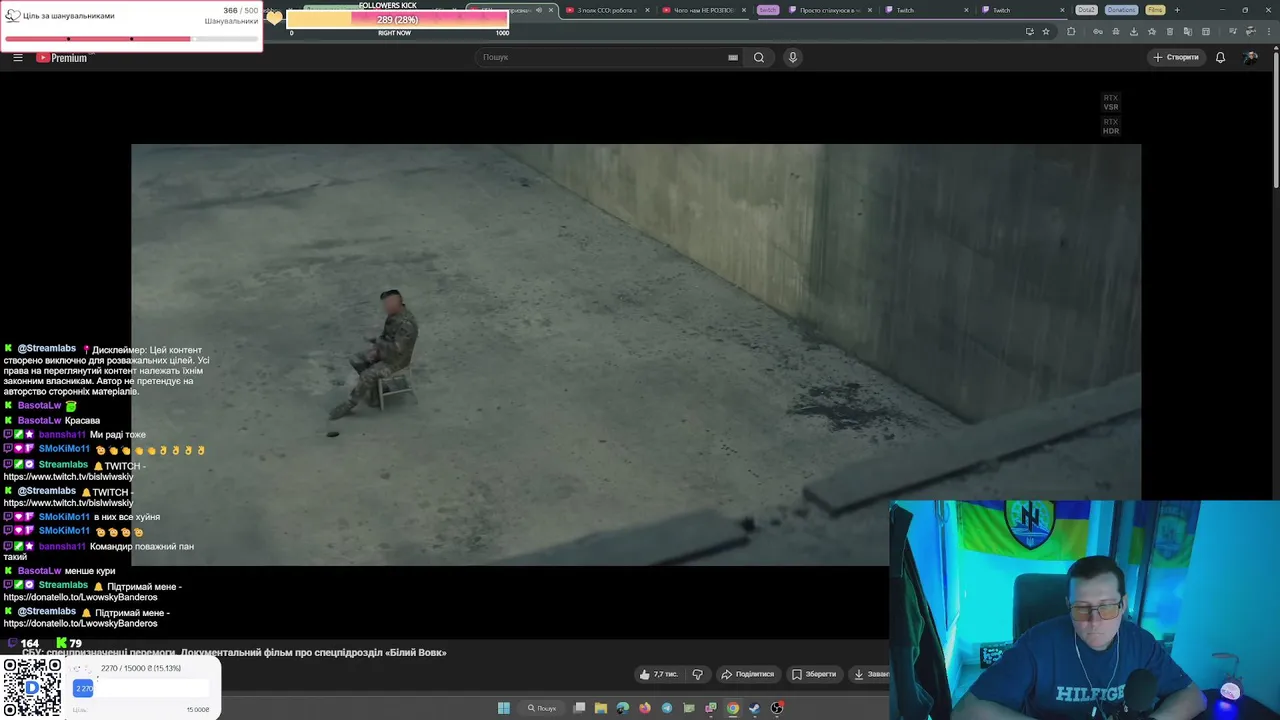The height and width of the screenshot is (720, 1280).
Task: Click the video title about «Білий Вовк»
Action: [x=234, y=652]
